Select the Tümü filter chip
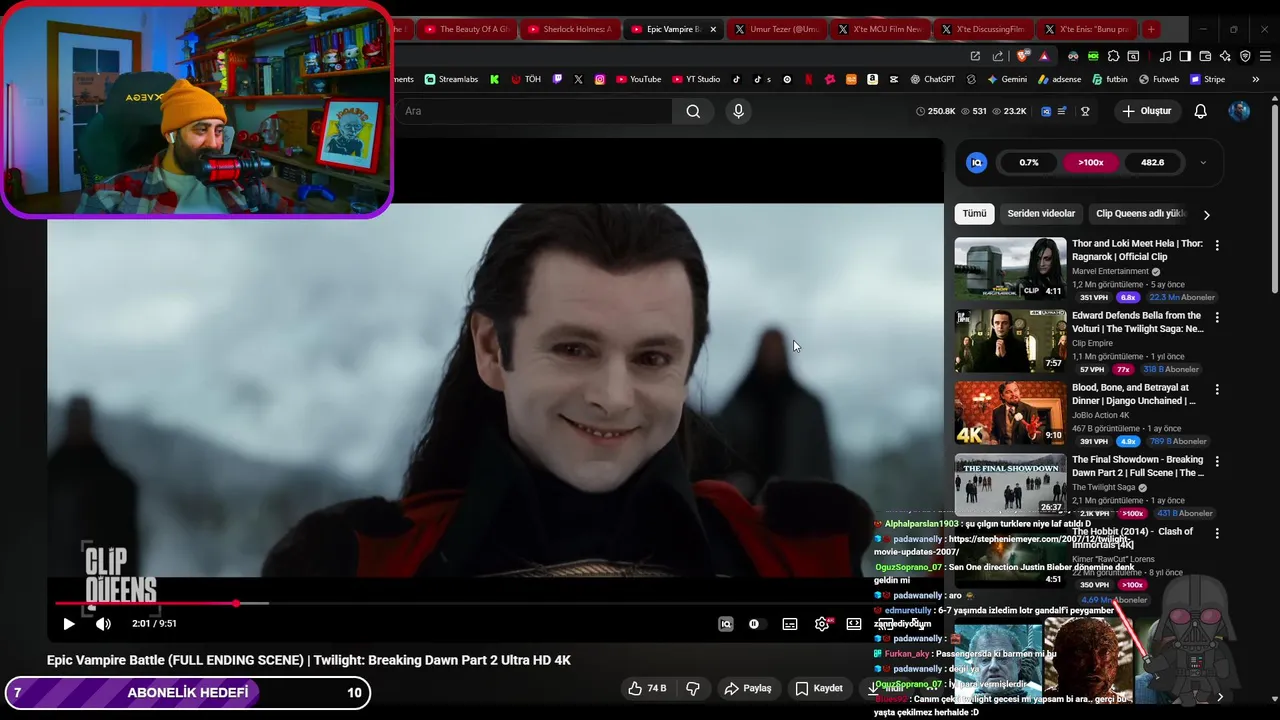This screenshot has height=720, width=1280. pyautogui.click(x=974, y=213)
